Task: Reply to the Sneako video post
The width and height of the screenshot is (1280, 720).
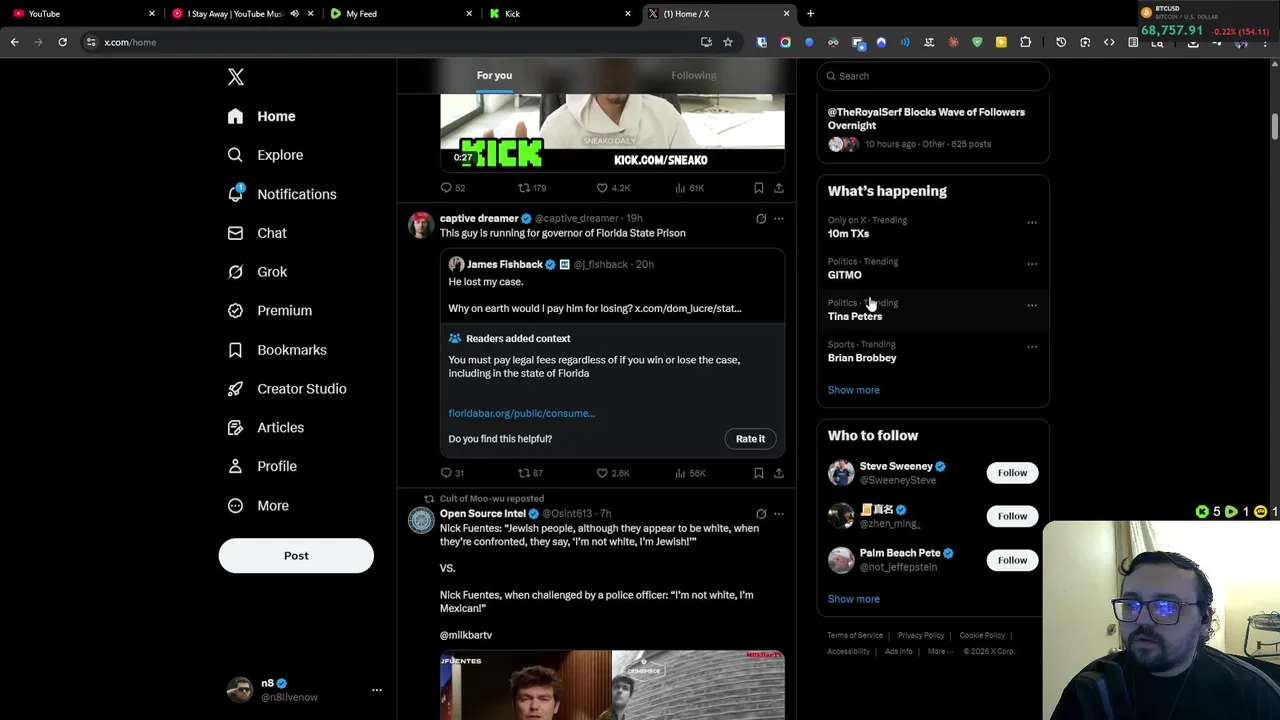Action: point(453,188)
